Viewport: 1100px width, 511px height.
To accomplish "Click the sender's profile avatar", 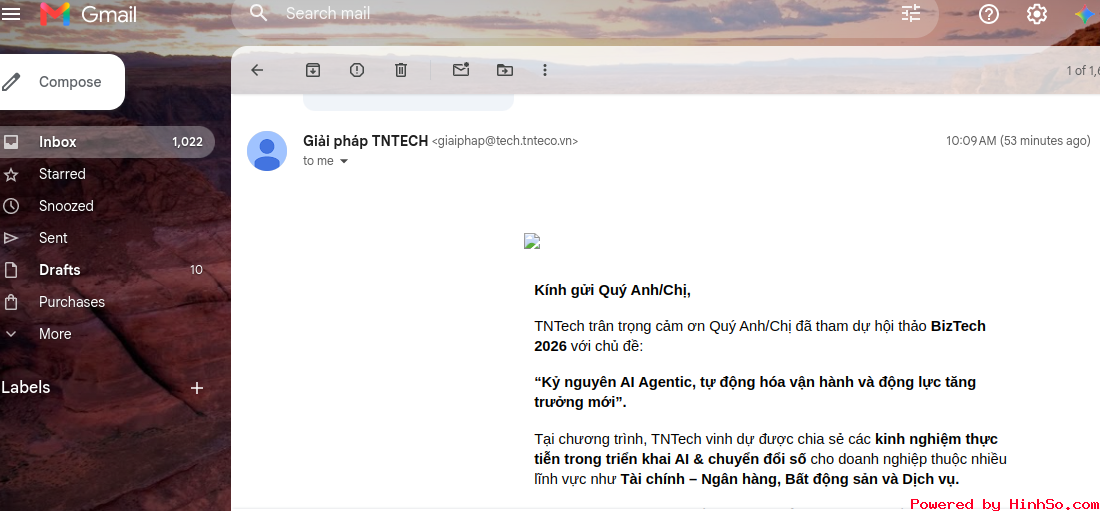I will 267,151.
